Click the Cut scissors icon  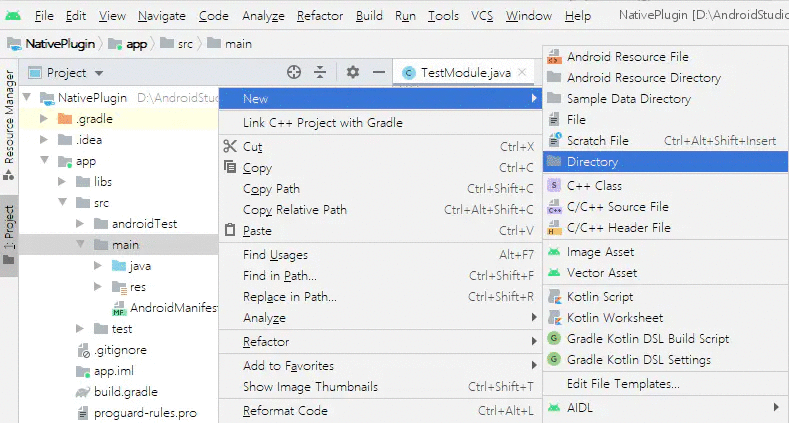click(x=228, y=146)
